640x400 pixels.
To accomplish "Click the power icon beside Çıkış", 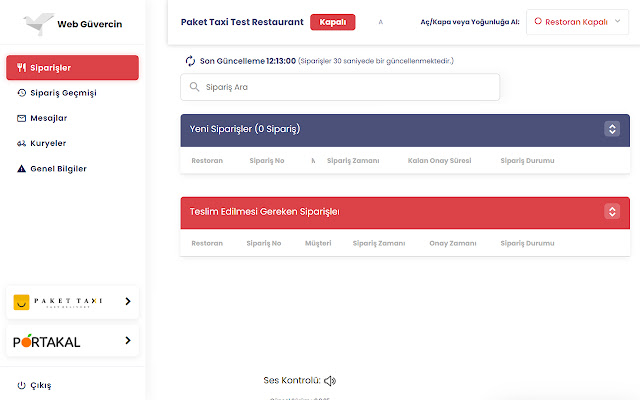I will (21, 385).
